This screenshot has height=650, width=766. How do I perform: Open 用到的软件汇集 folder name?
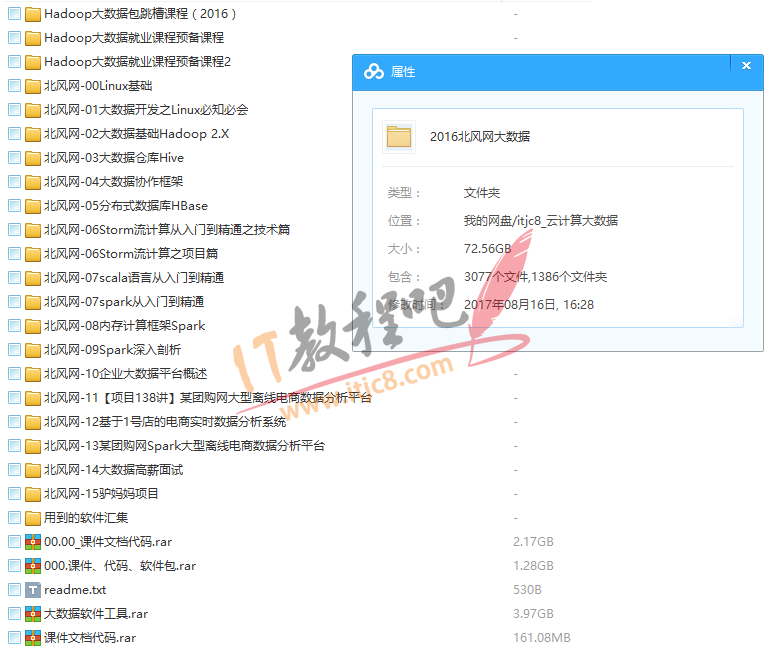(x=86, y=518)
